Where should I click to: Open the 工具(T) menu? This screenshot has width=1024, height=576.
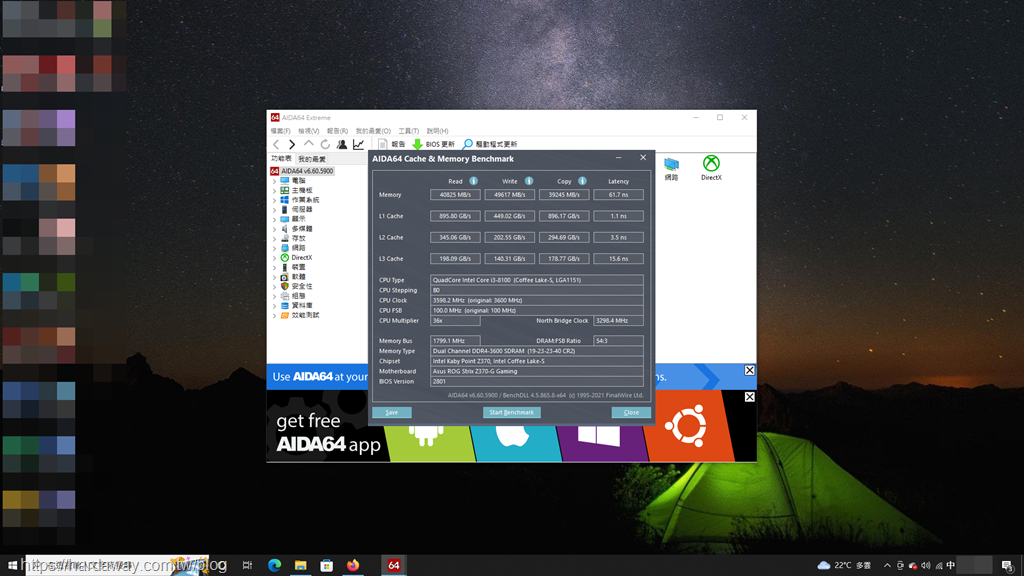(409, 131)
